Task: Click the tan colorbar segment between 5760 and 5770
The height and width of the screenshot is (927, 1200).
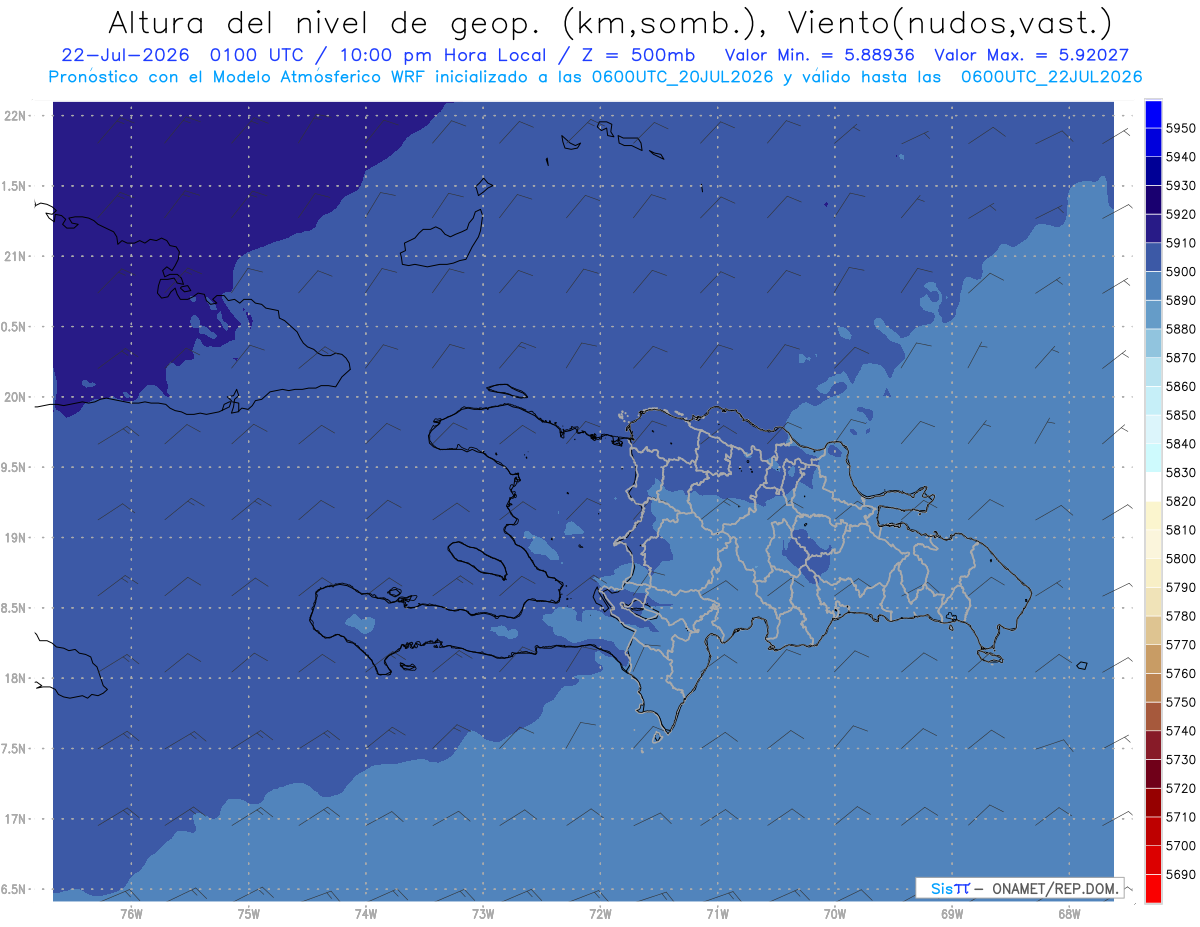Action: click(x=1153, y=658)
